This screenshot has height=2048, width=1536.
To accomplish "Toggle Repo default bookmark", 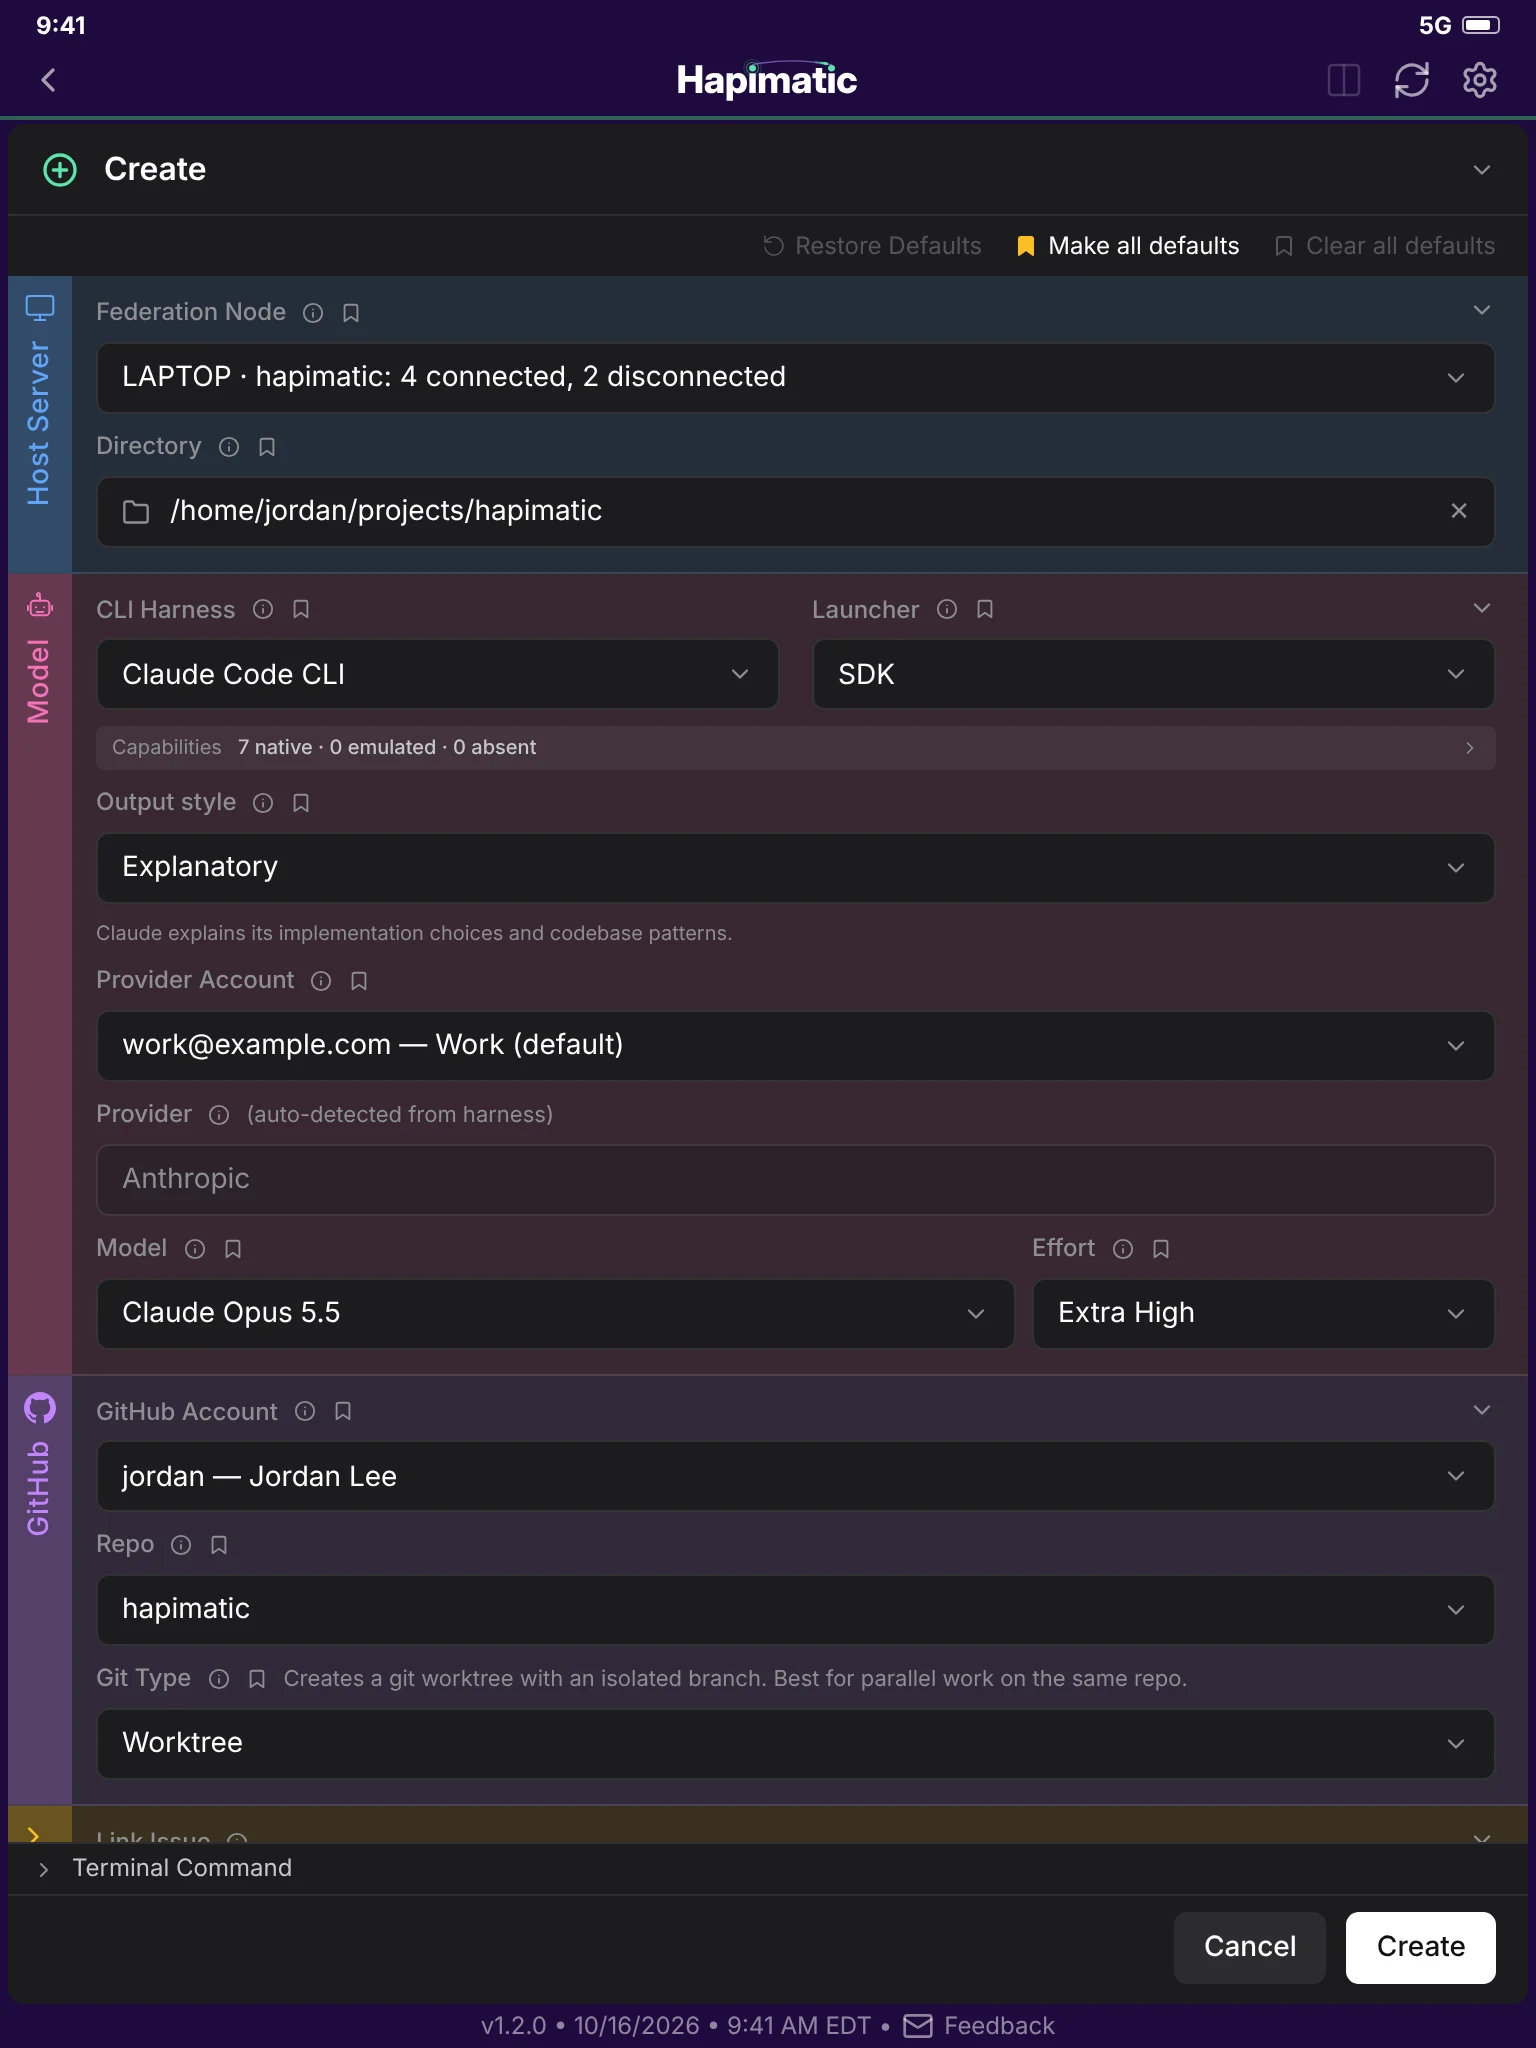I will coord(219,1545).
